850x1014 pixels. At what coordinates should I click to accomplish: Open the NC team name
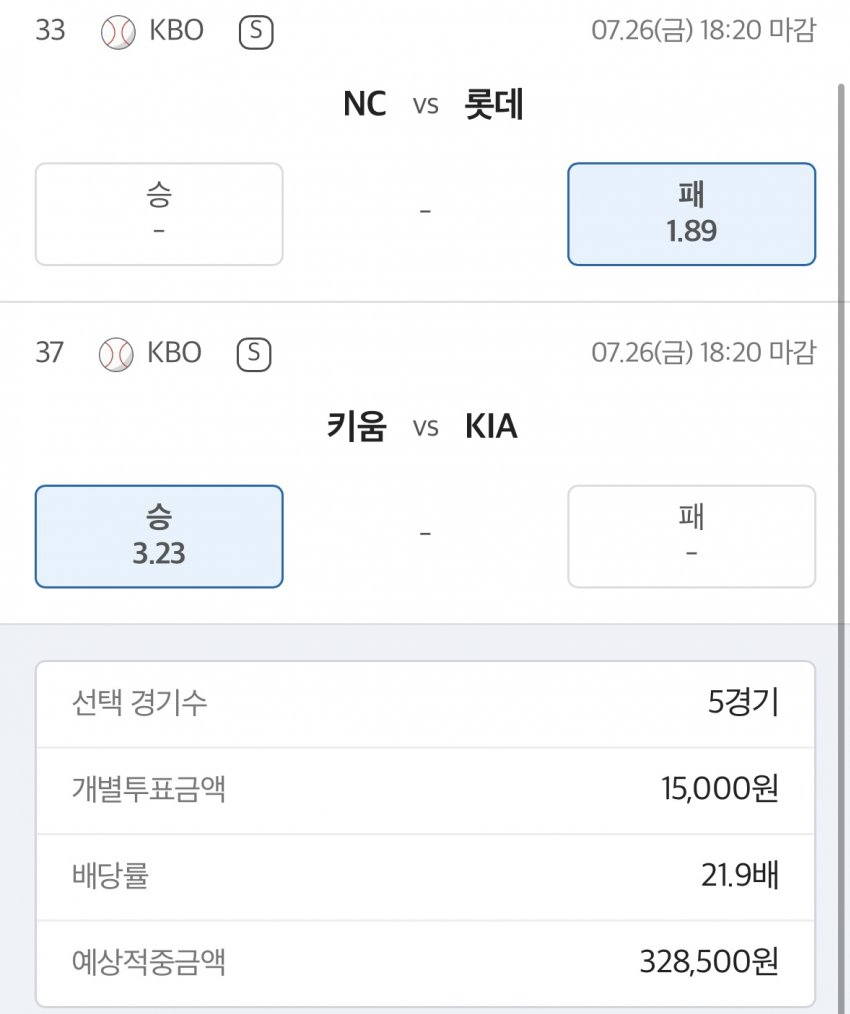pyautogui.click(x=364, y=104)
